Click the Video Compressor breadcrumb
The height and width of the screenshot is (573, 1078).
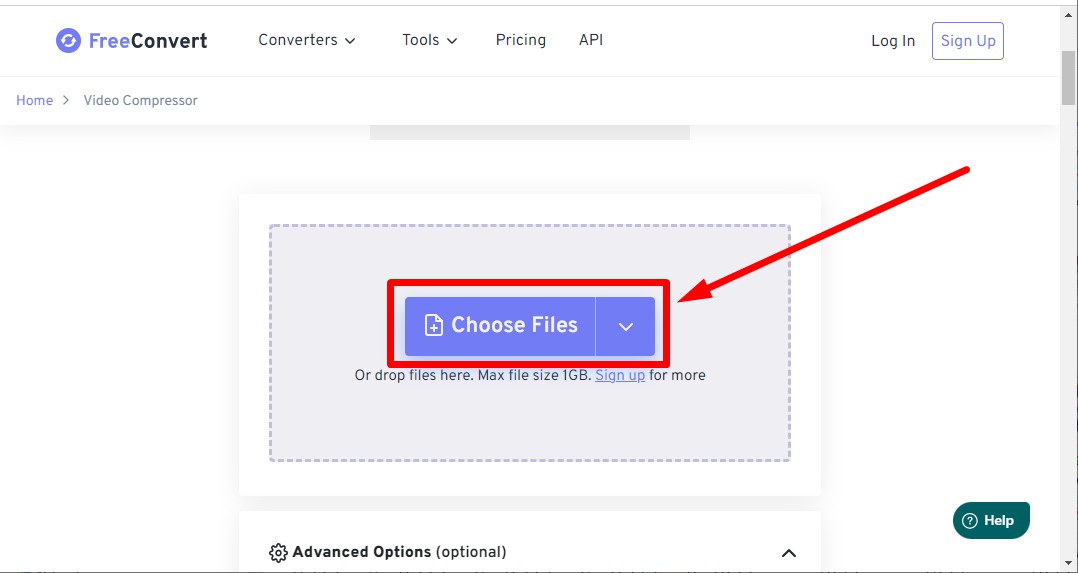pos(140,100)
